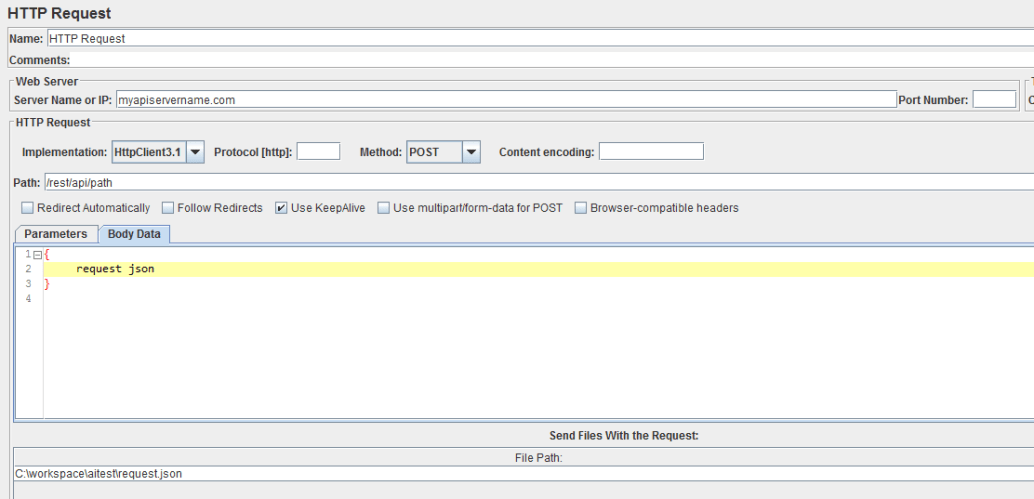Click the Server Name or IP field
Image resolution: width=1034 pixels, height=499 pixels.
tap(505, 99)
